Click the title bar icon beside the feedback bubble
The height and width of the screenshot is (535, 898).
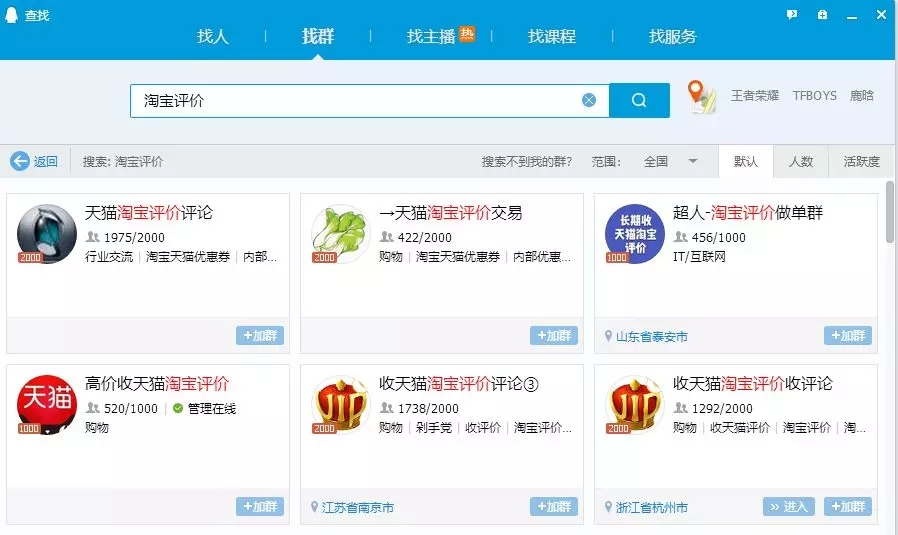pos(822,15)
